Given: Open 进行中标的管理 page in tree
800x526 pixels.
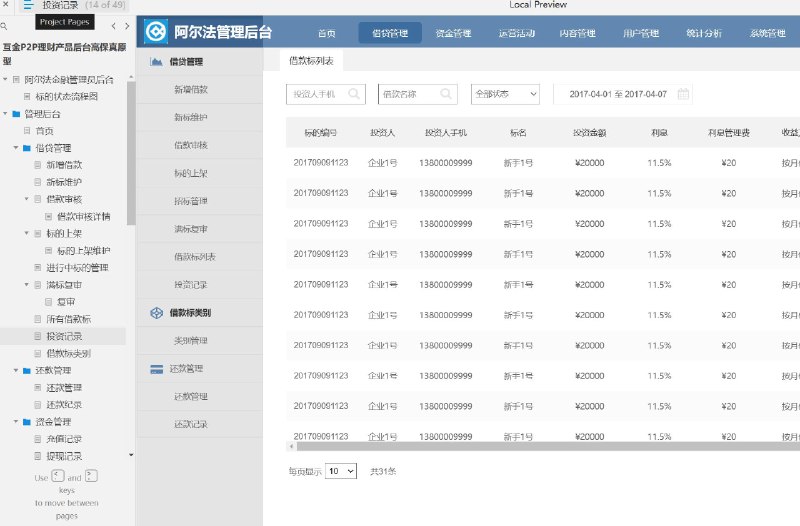Looking at the screenshot, I should click(x=77, y=268).
